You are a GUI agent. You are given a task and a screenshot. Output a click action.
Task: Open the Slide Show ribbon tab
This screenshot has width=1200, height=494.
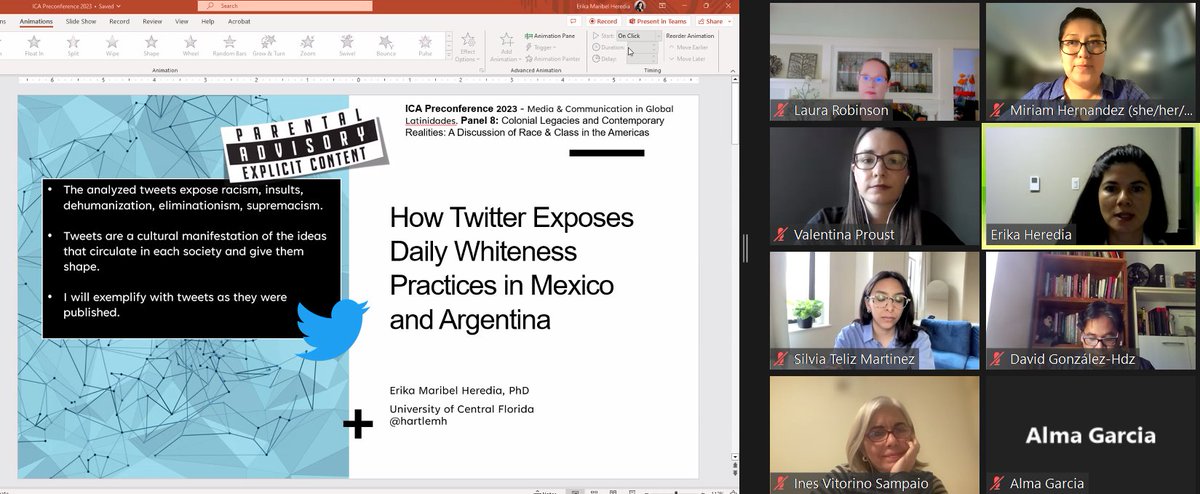81,20
